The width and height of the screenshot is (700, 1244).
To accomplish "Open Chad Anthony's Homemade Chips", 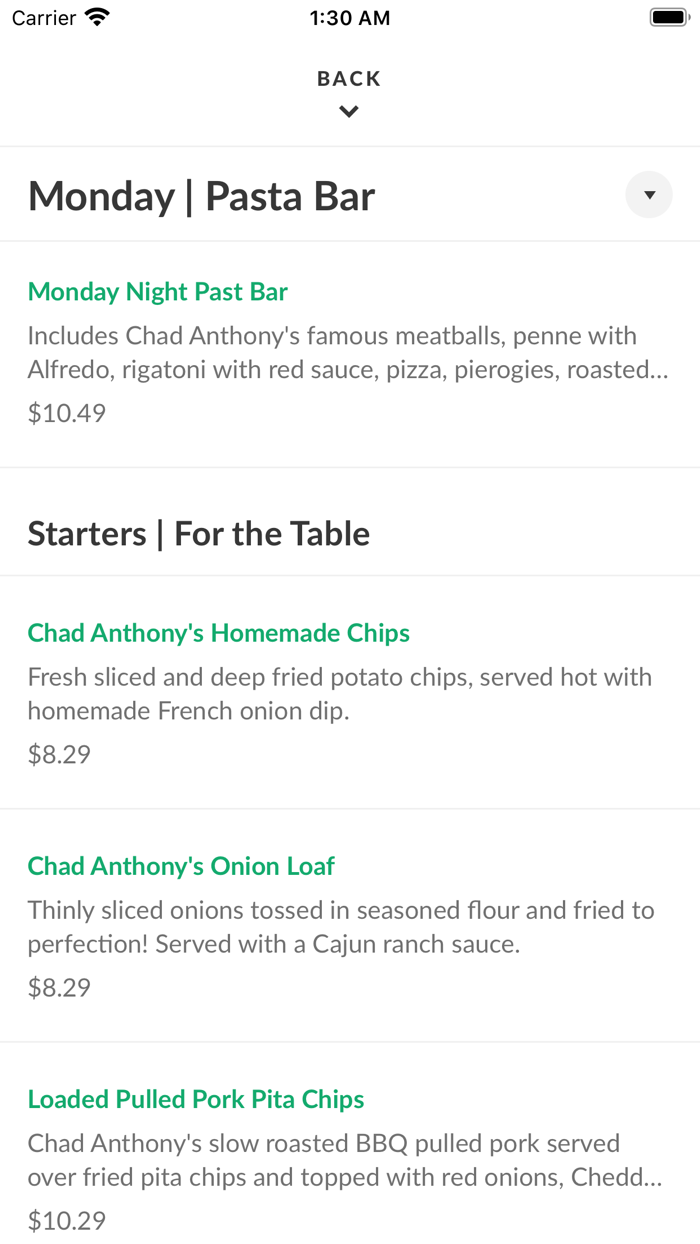I will click(x=218, y=632).
